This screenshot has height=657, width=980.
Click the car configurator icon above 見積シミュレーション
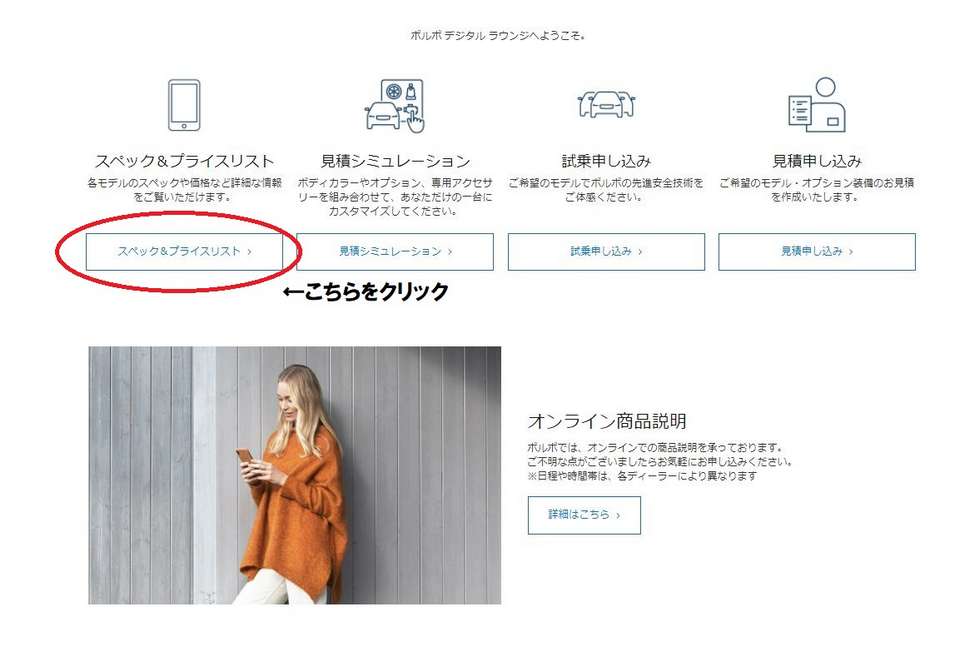tap(395, 105)
